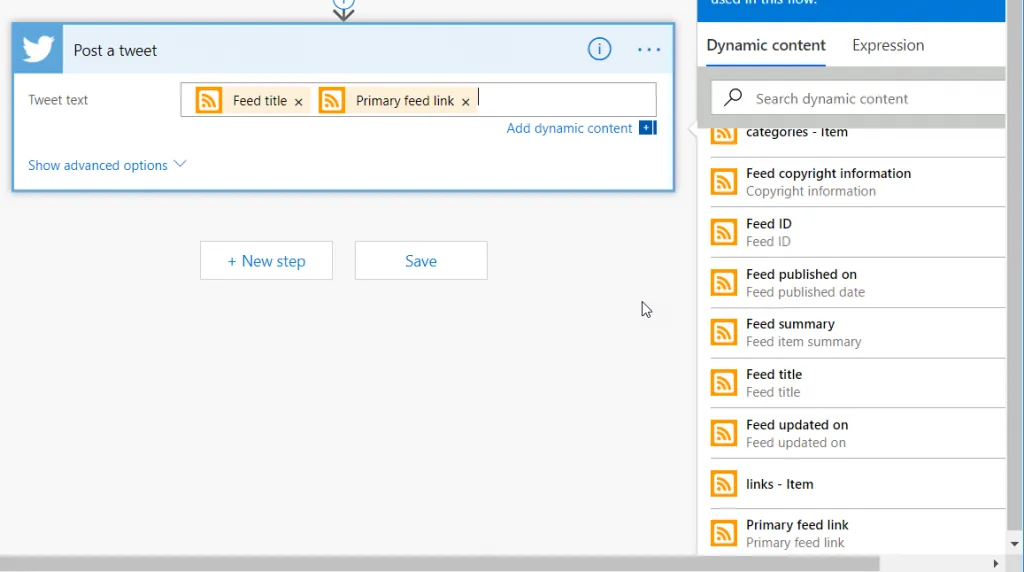Insert Feed ID dynamic content
The image size is (1024, 572).
click(768, 232)
